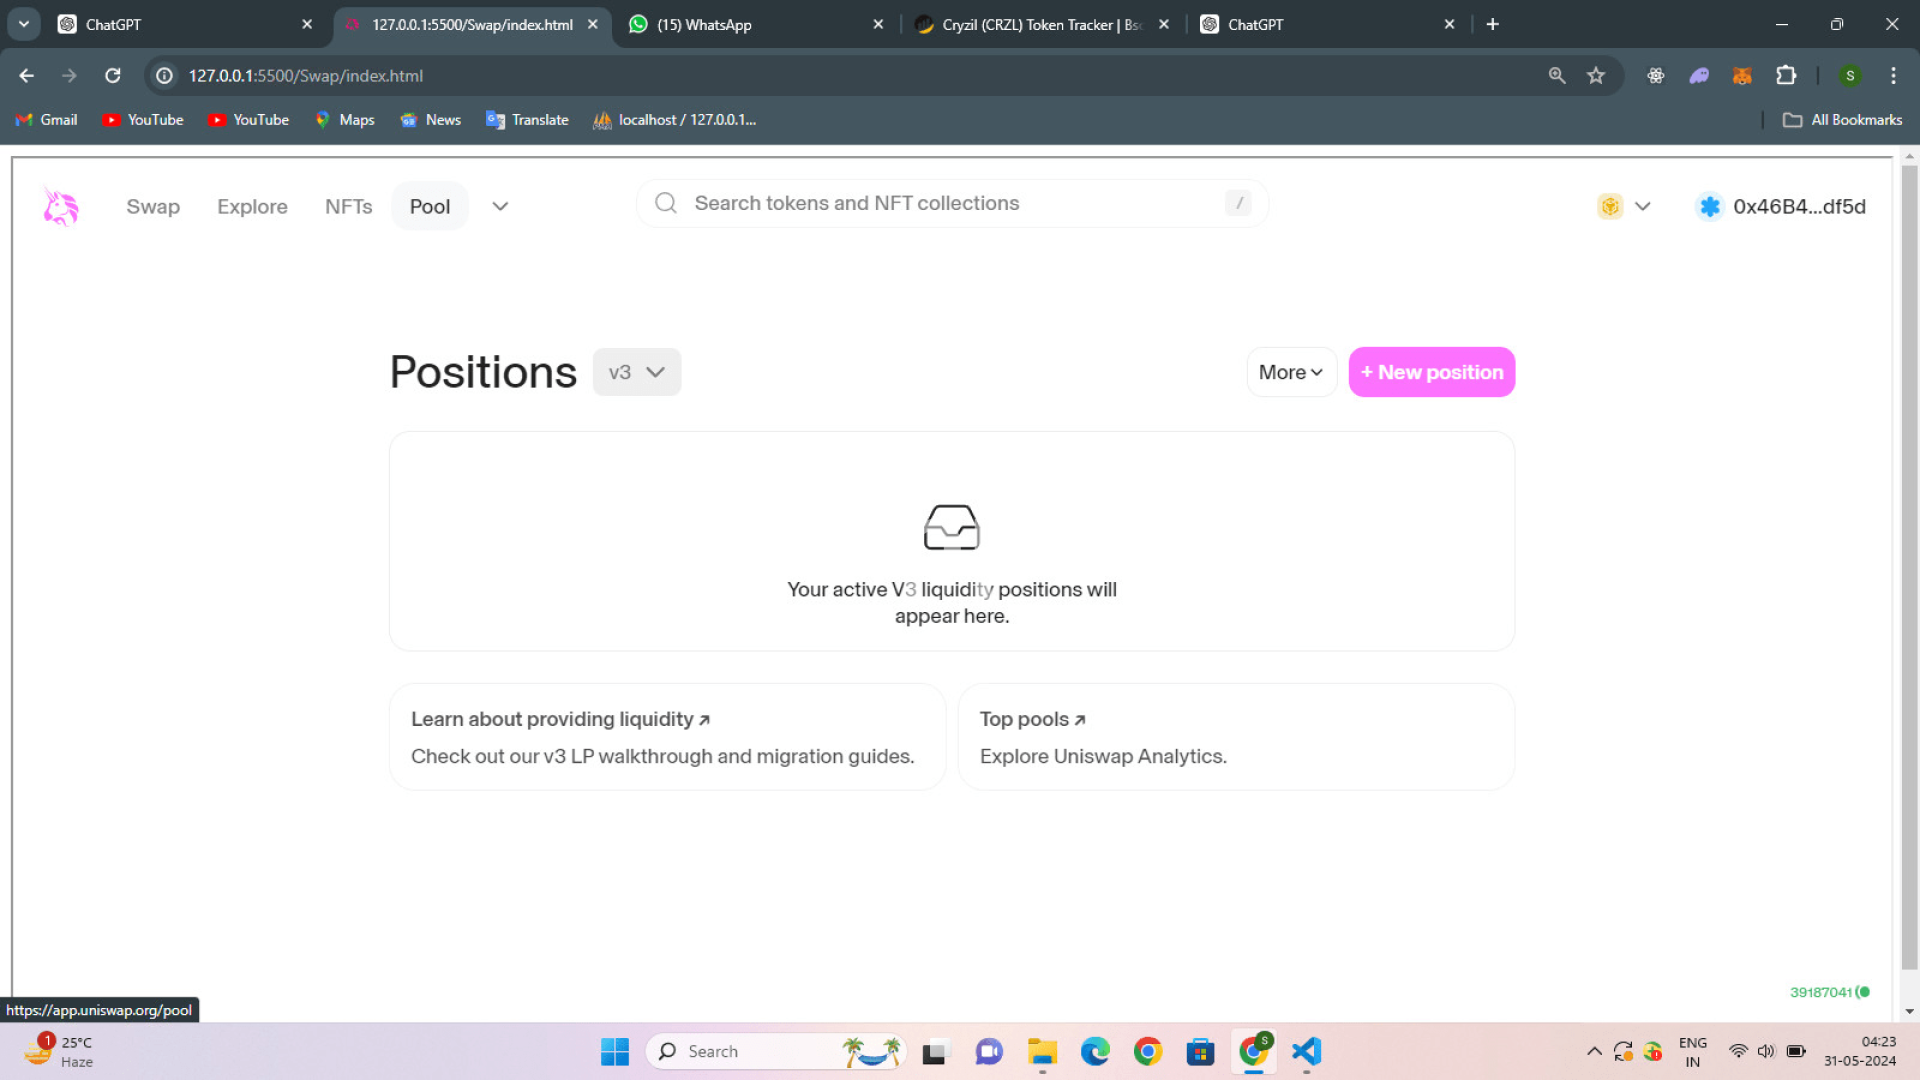Open the MetaMask fox extension icon
This screenshot has width=1920, height=1080.
click(x=1742, y=76)
